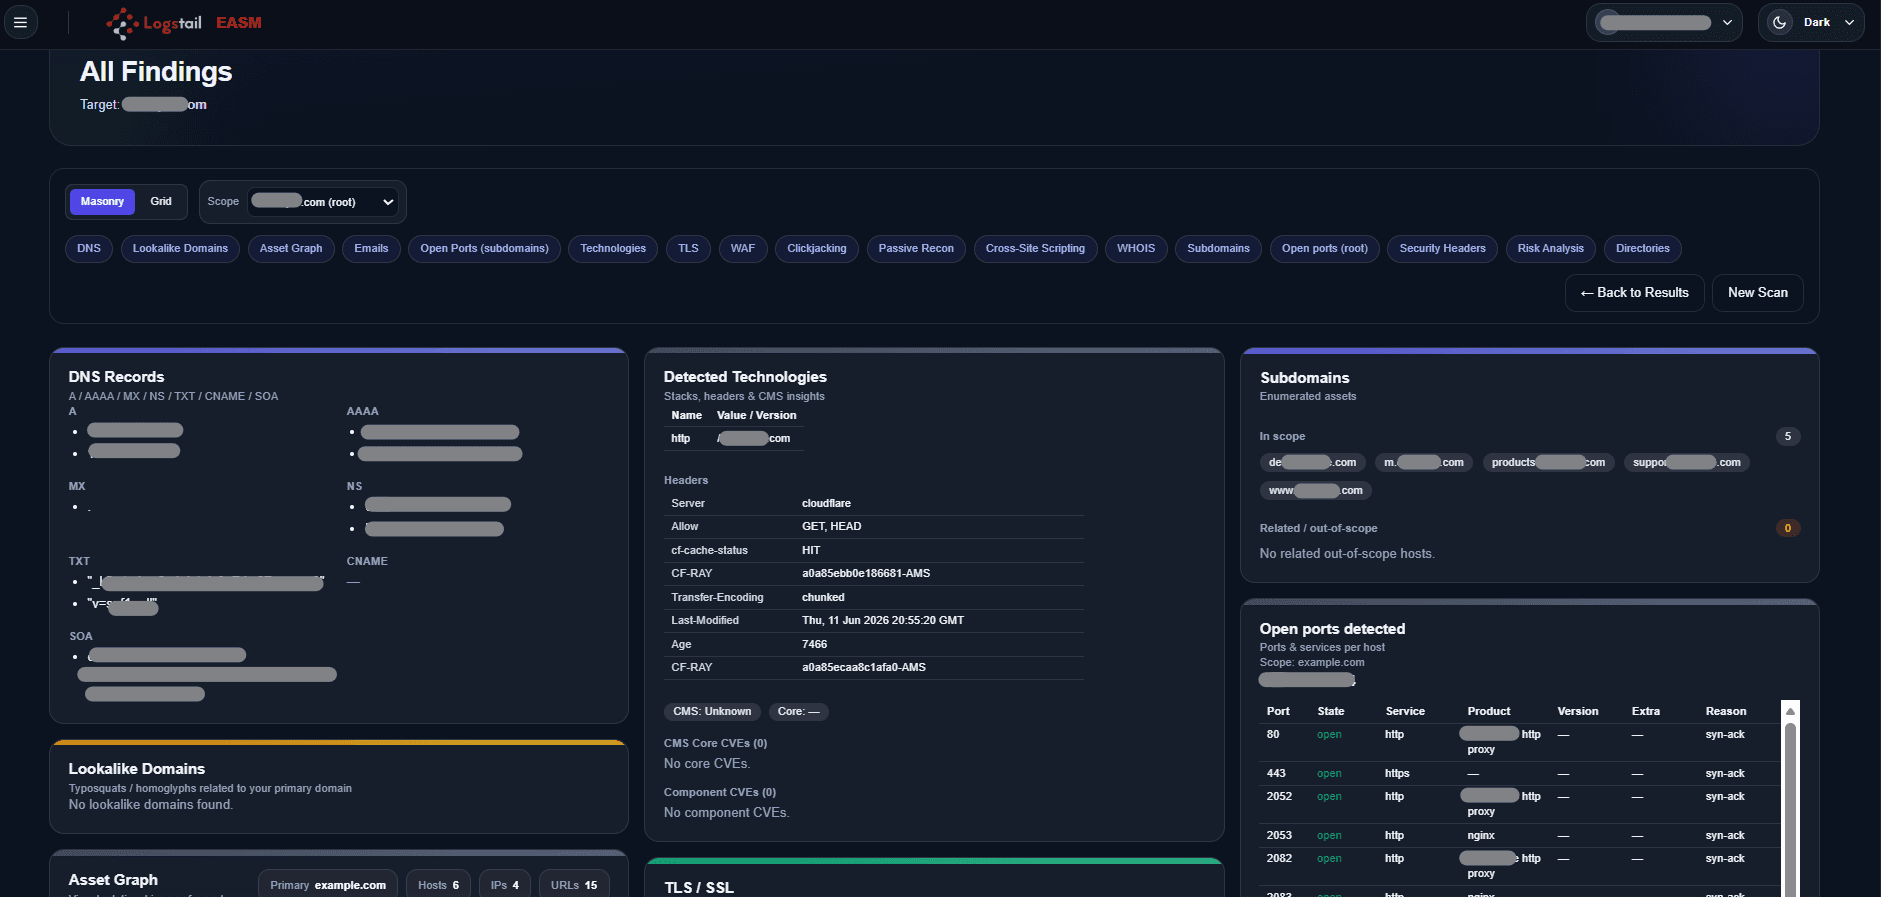Click the Back to Results button
The height and width of the screenshot is (897, 1881).
point(1634,292)
